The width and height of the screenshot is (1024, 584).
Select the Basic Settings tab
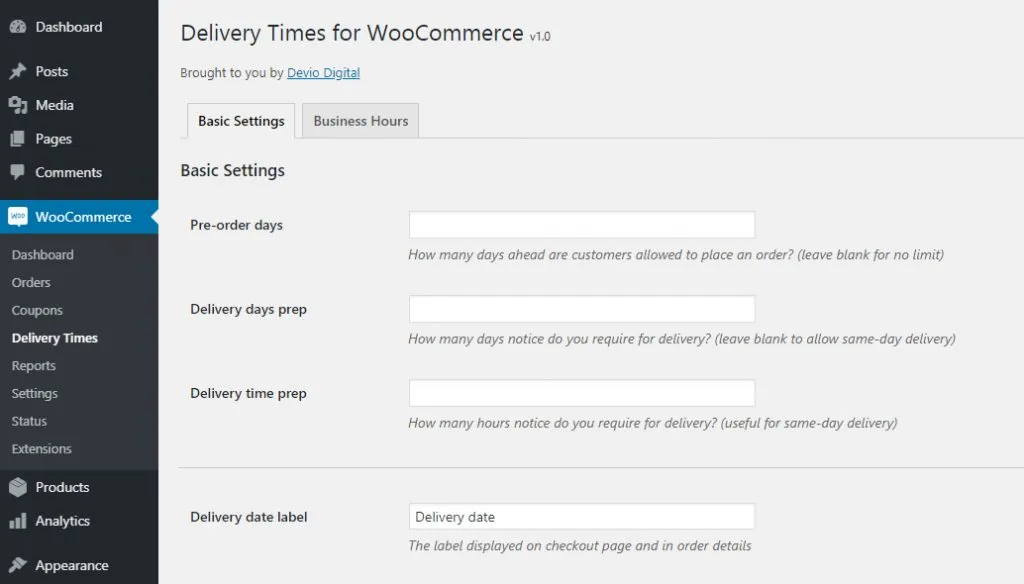pos(241,121)
